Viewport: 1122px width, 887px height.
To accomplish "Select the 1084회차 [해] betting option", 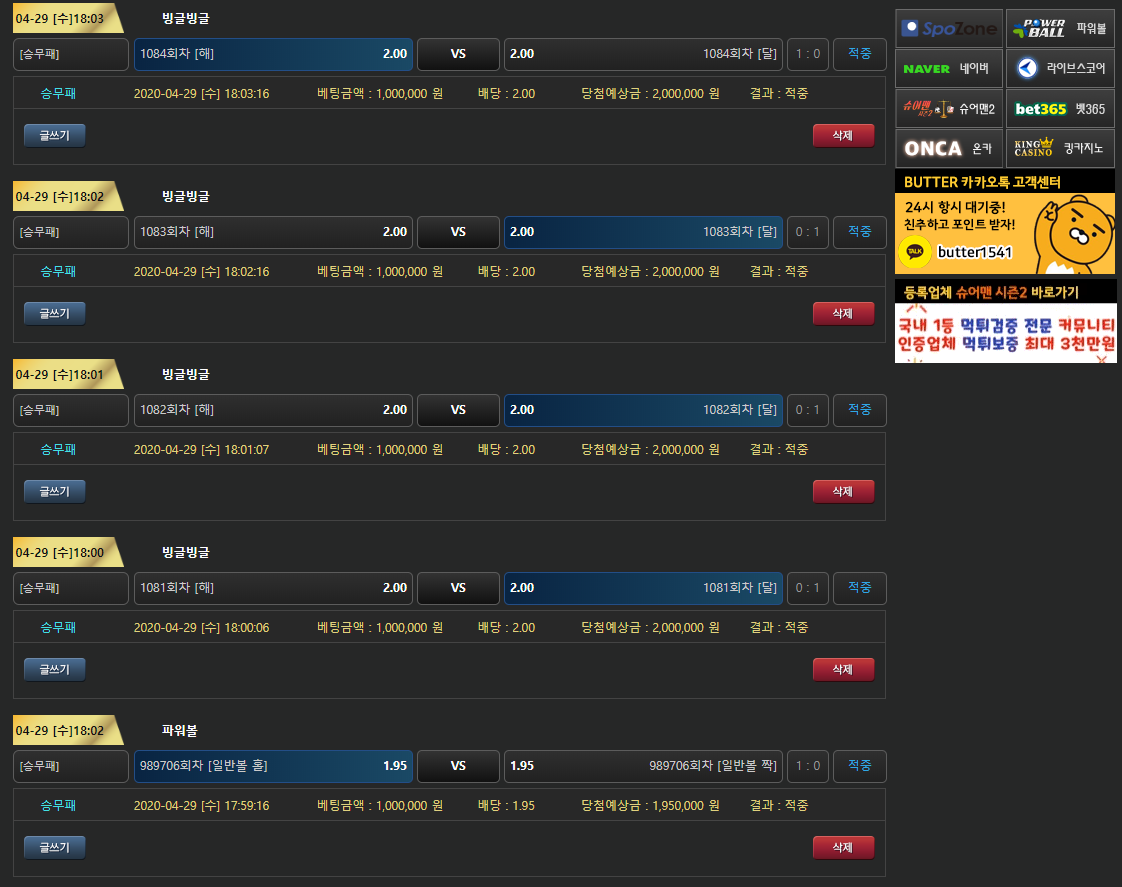I will click(x=273, y=54).
